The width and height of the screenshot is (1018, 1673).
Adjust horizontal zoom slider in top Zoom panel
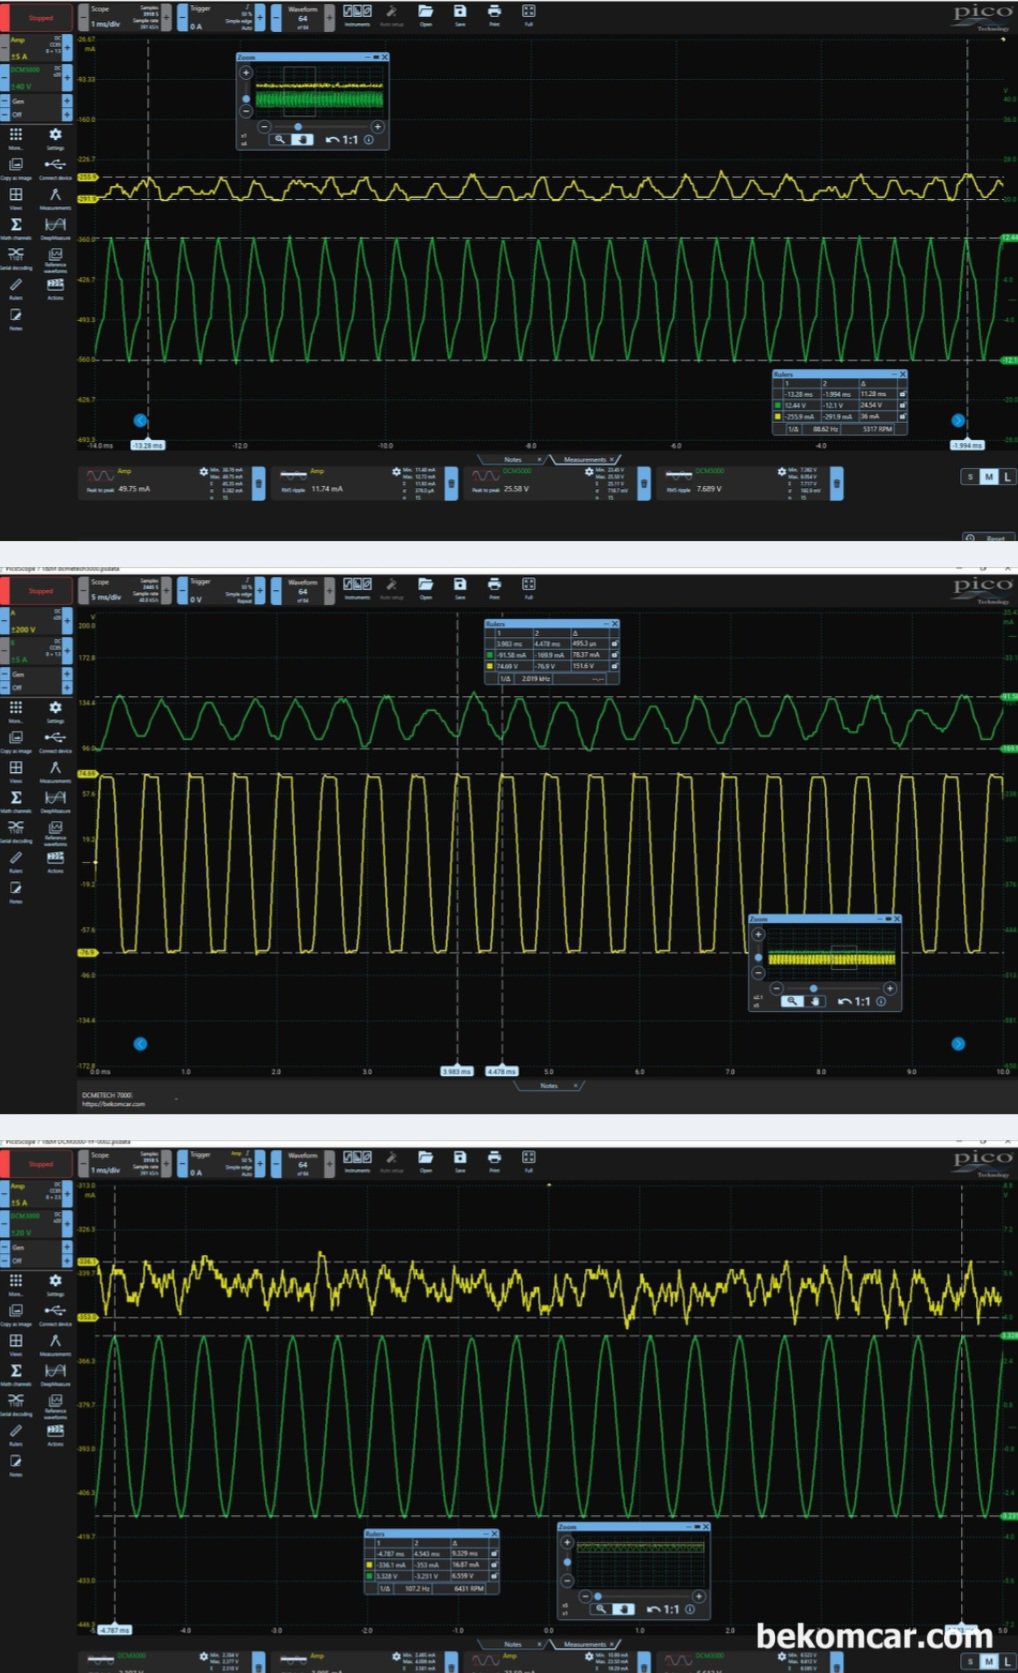click(x=297, y=127)
